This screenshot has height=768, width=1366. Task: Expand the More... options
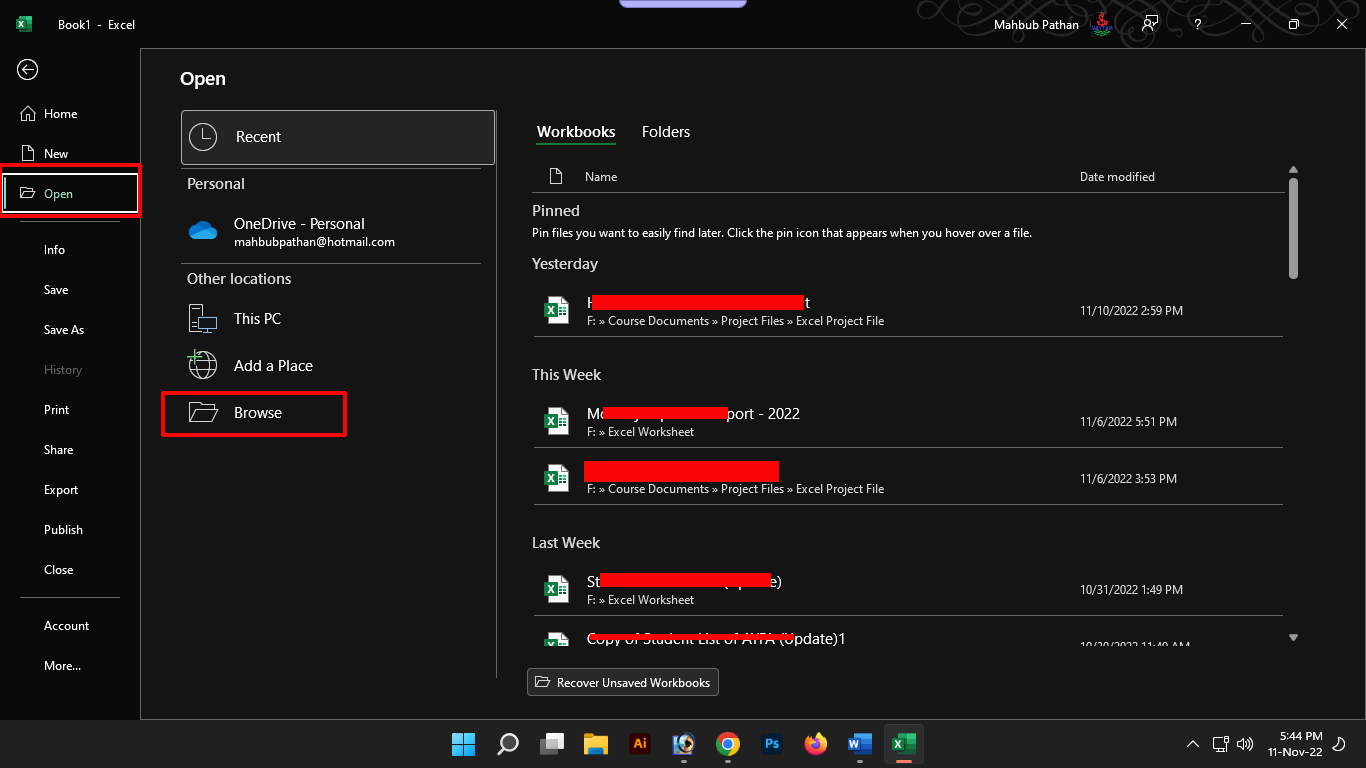(x=62, y=666)
